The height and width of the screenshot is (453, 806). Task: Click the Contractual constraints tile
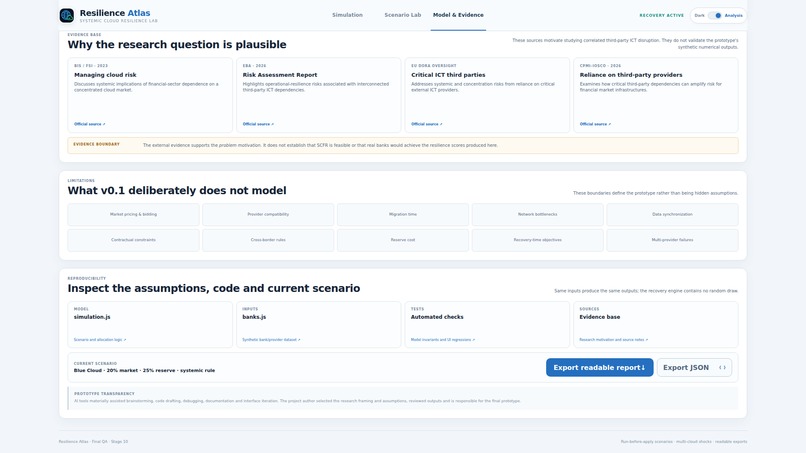(x=133, y=240)
